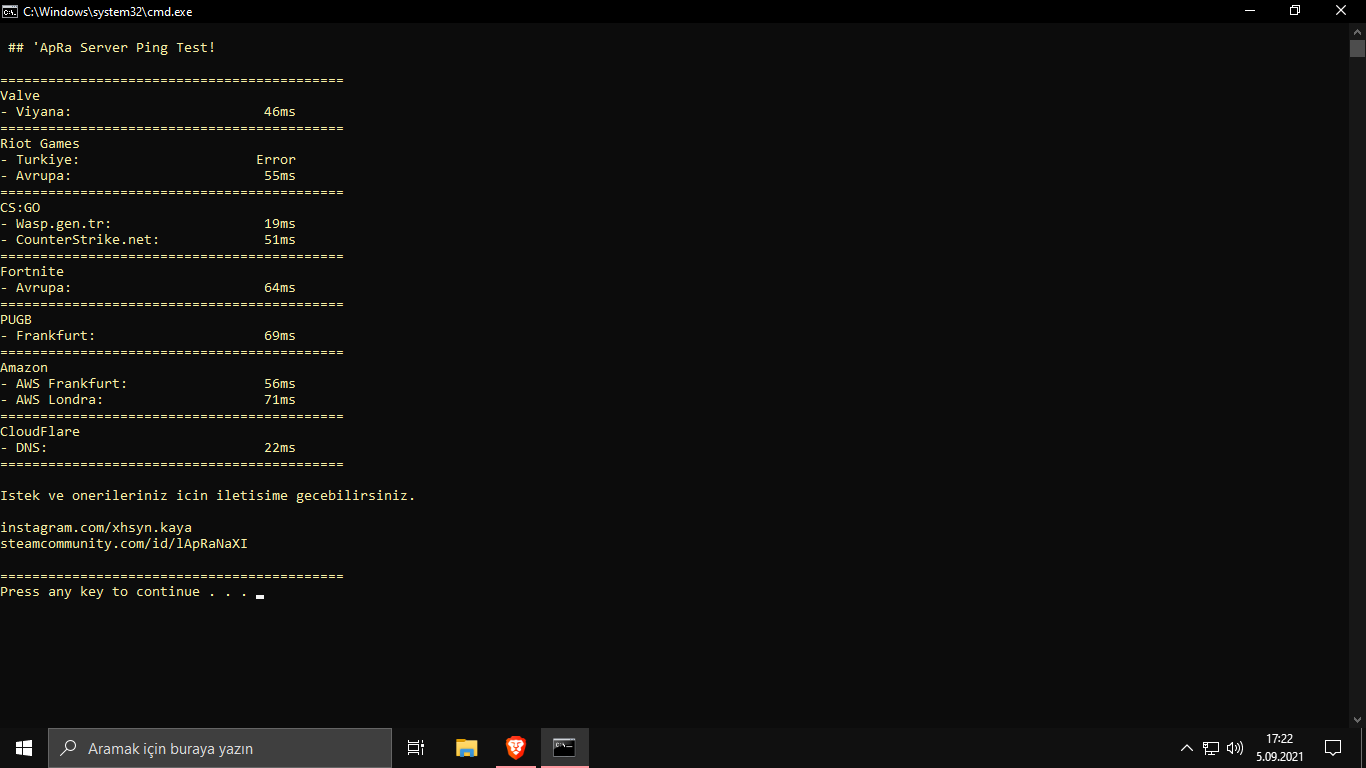This screenshot has height=768, width=1366.
Task: Launch File Explorer from the taskbar
Action: click(x=467, y=748)
